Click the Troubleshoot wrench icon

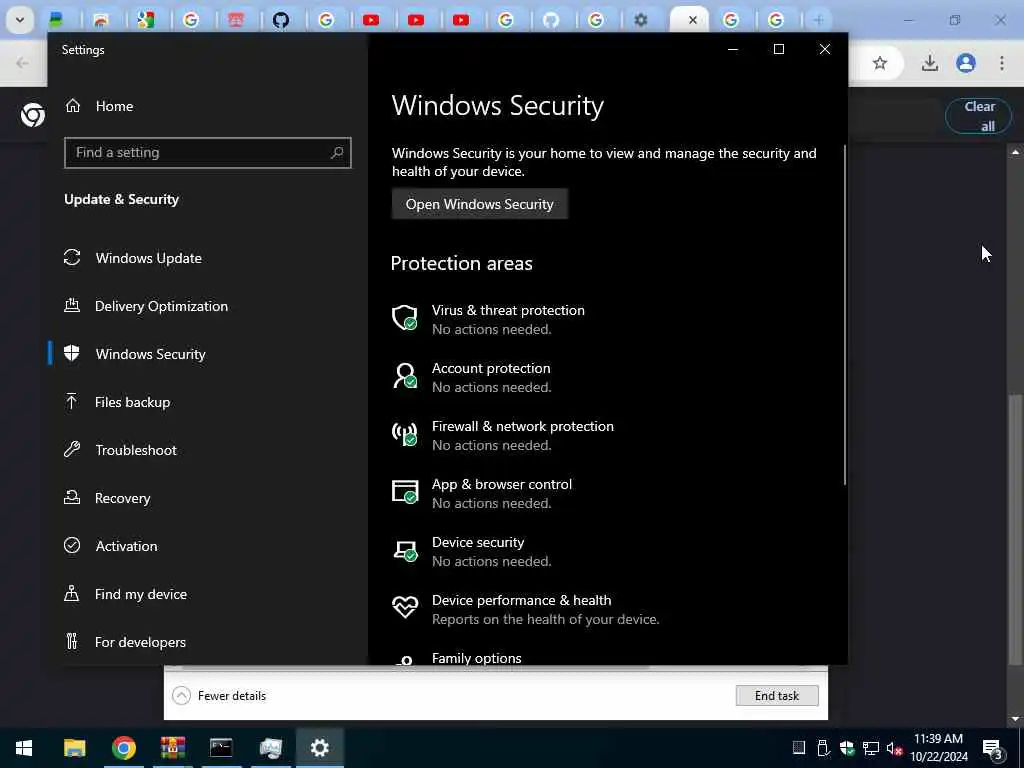(72, 449)
